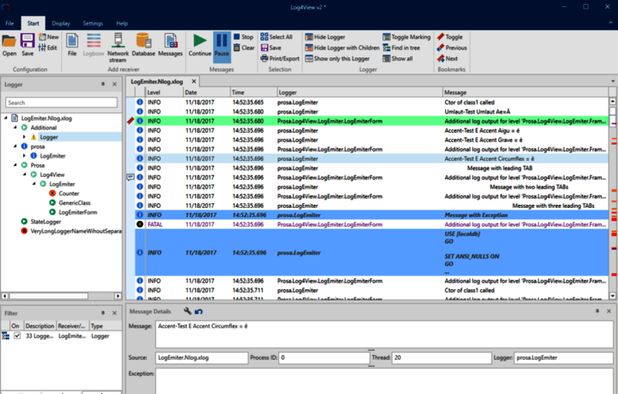Switch to the Start ribbon tab
618x394 pixels.
click(x=33, y=23)
